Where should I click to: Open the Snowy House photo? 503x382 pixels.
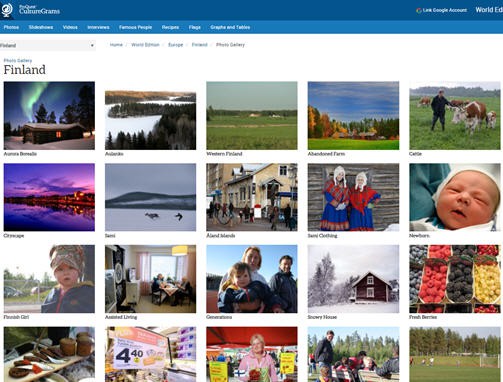353,279
